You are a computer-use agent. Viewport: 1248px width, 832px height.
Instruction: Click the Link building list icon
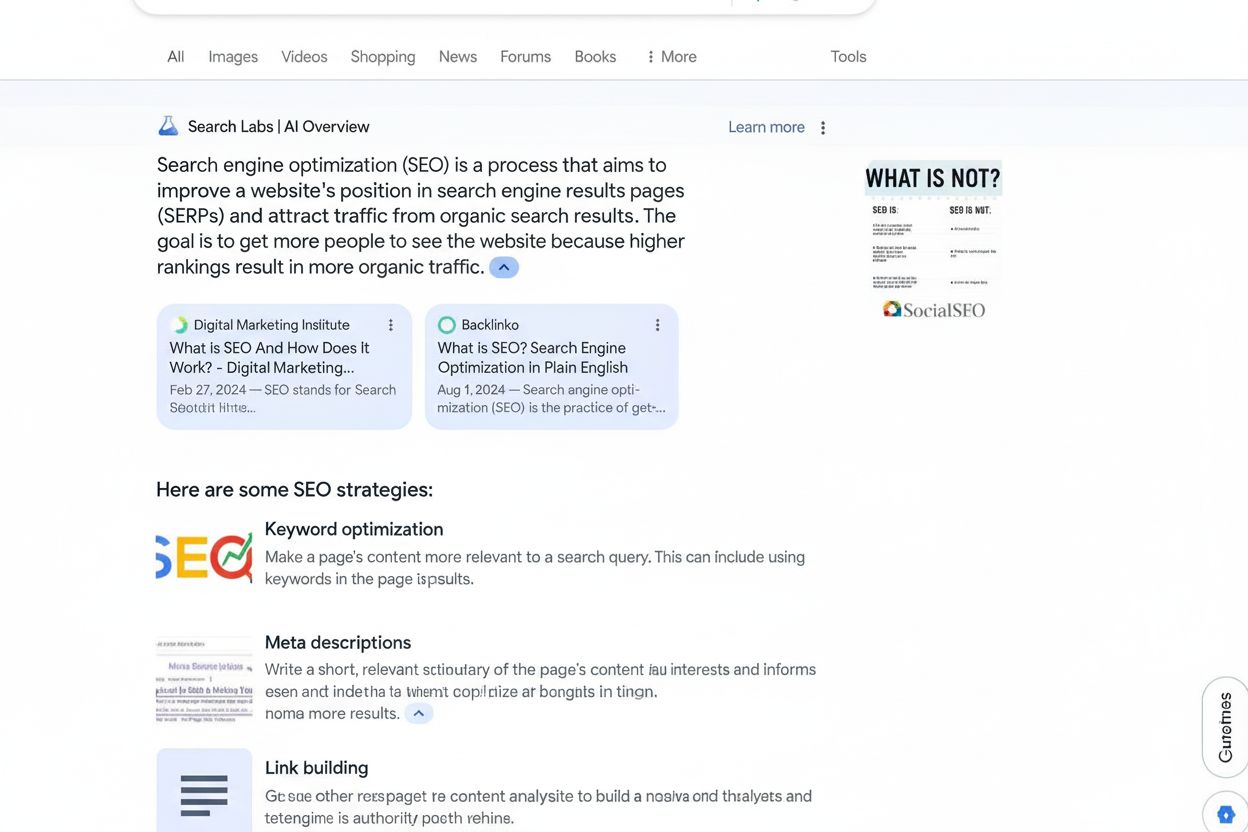pos(204,795)
